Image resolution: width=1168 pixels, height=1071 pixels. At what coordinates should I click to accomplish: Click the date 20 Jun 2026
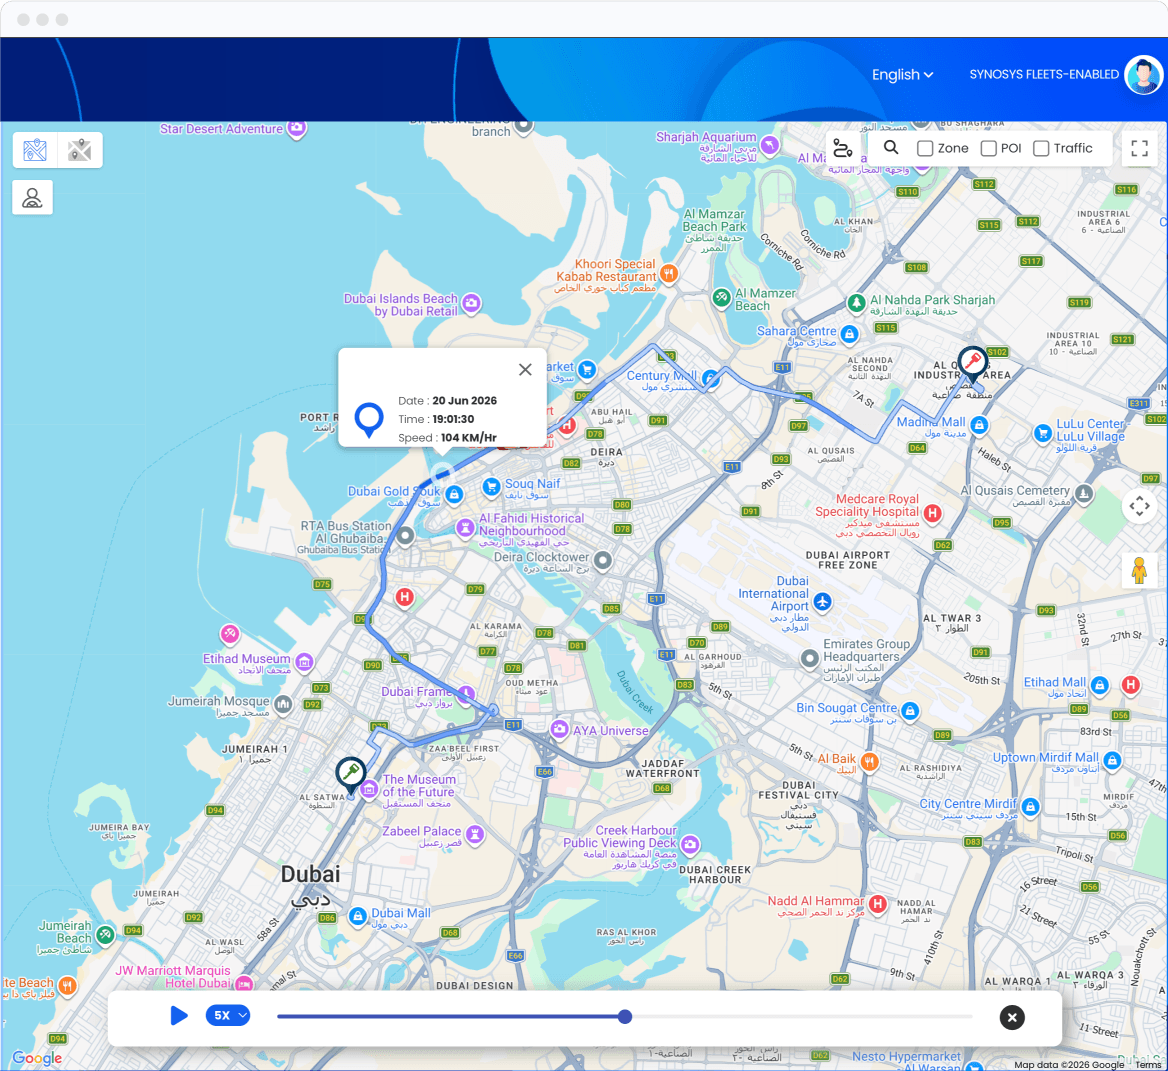tap(465, 400)
